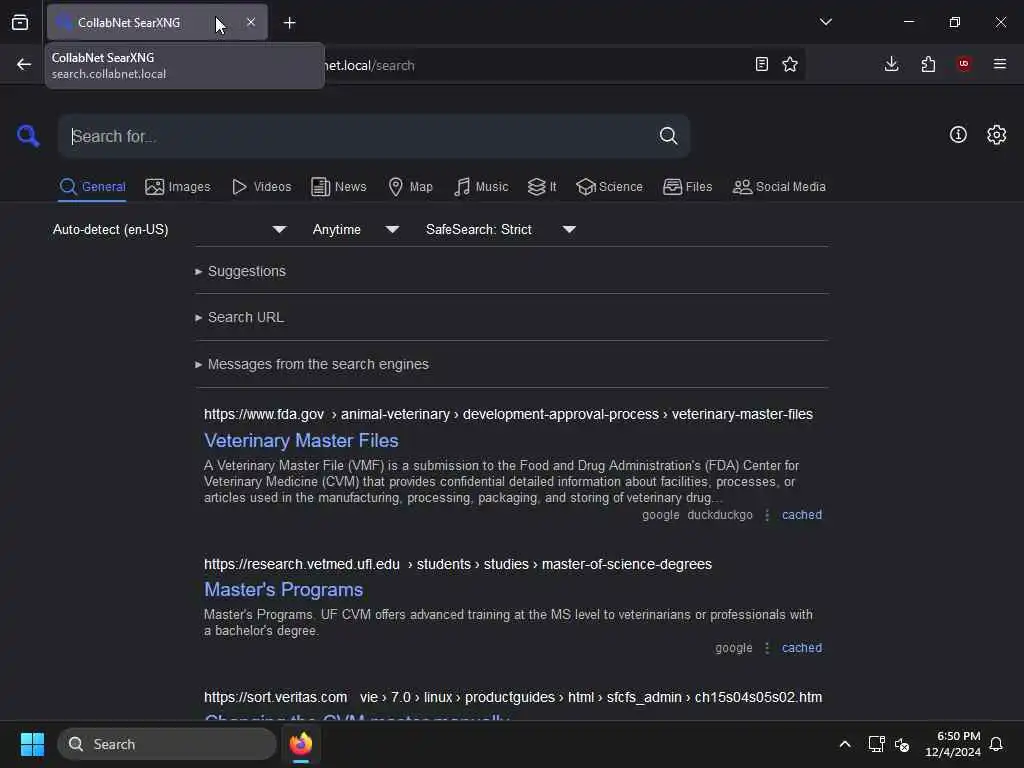Switch to the Science category tab
1024x768 pixels.
point(609,187)
